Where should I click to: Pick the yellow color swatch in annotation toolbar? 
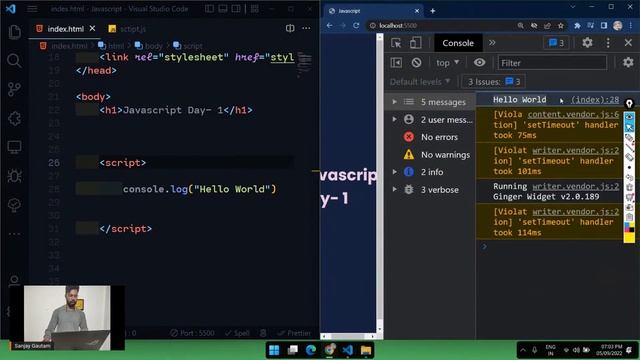(x=629, y=238)
